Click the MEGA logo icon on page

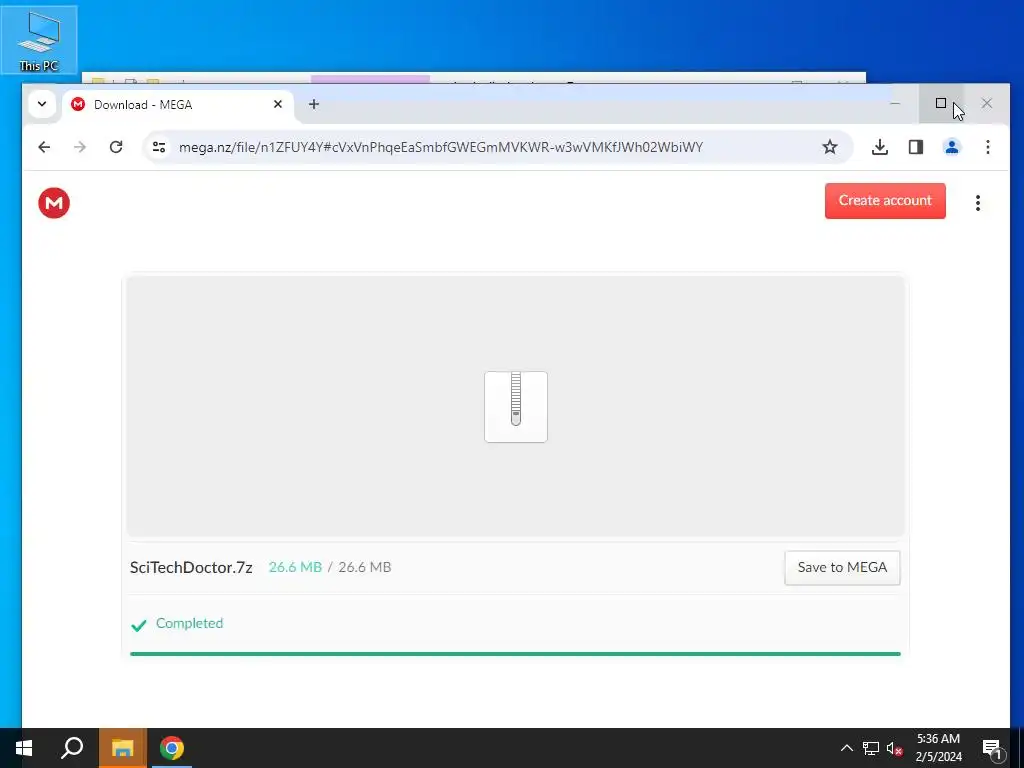54,203
